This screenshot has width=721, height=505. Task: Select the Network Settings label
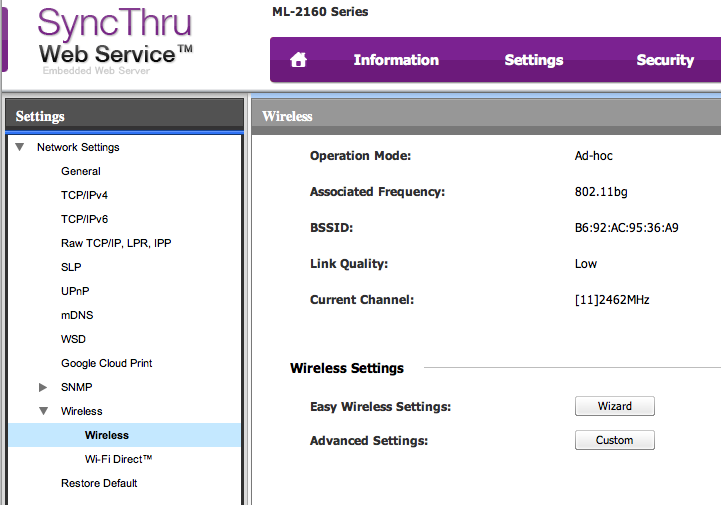click(x=78, y=147)
